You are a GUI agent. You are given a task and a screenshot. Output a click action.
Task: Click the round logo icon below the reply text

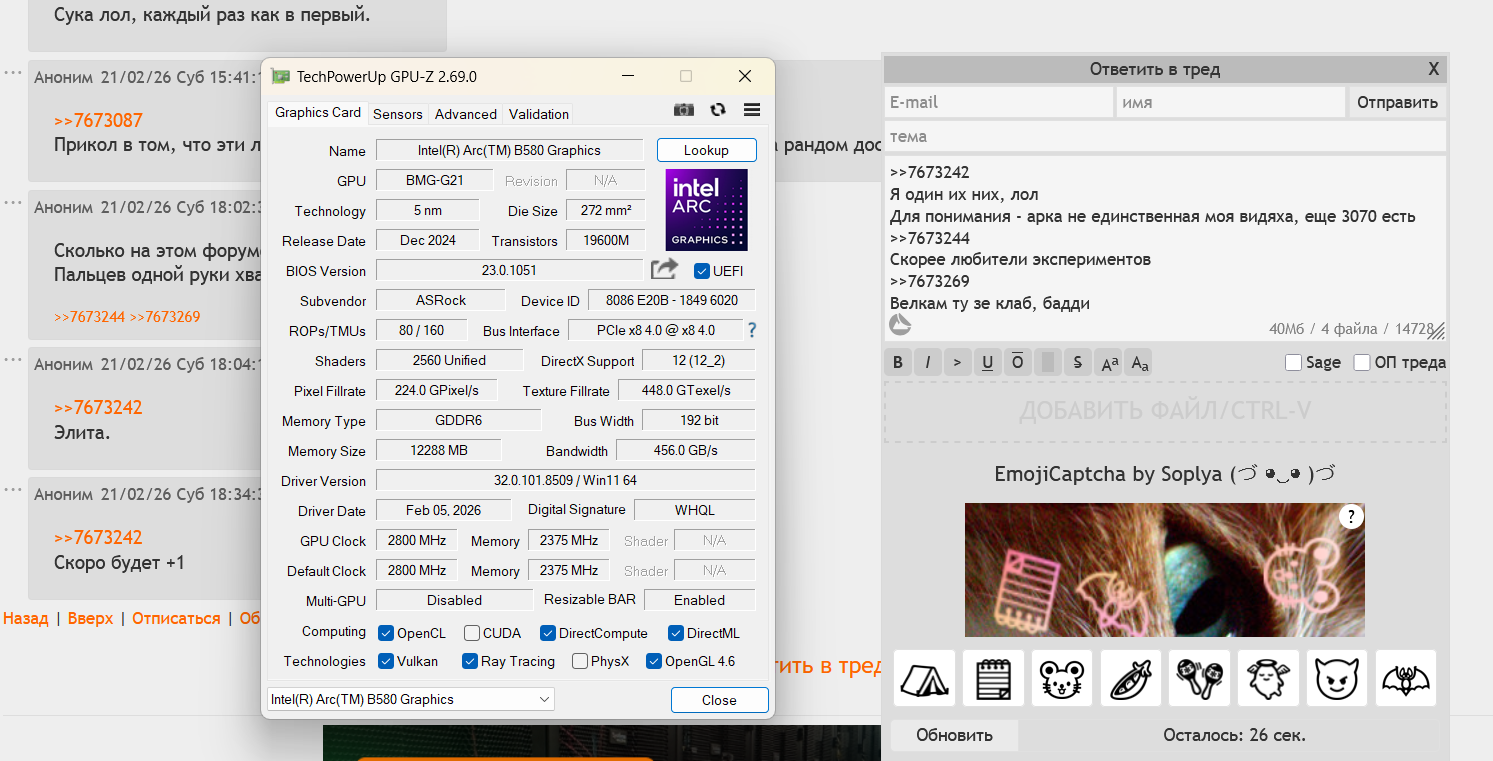tap(900, 325)
